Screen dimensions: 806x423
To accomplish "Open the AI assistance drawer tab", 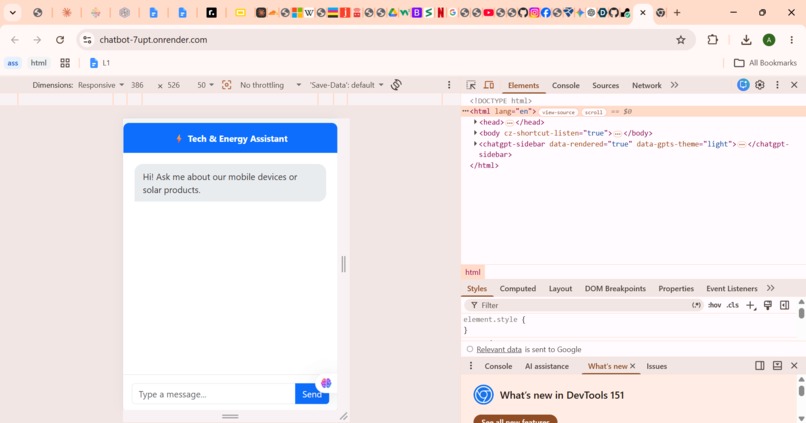I will click(x=547, y=366).
